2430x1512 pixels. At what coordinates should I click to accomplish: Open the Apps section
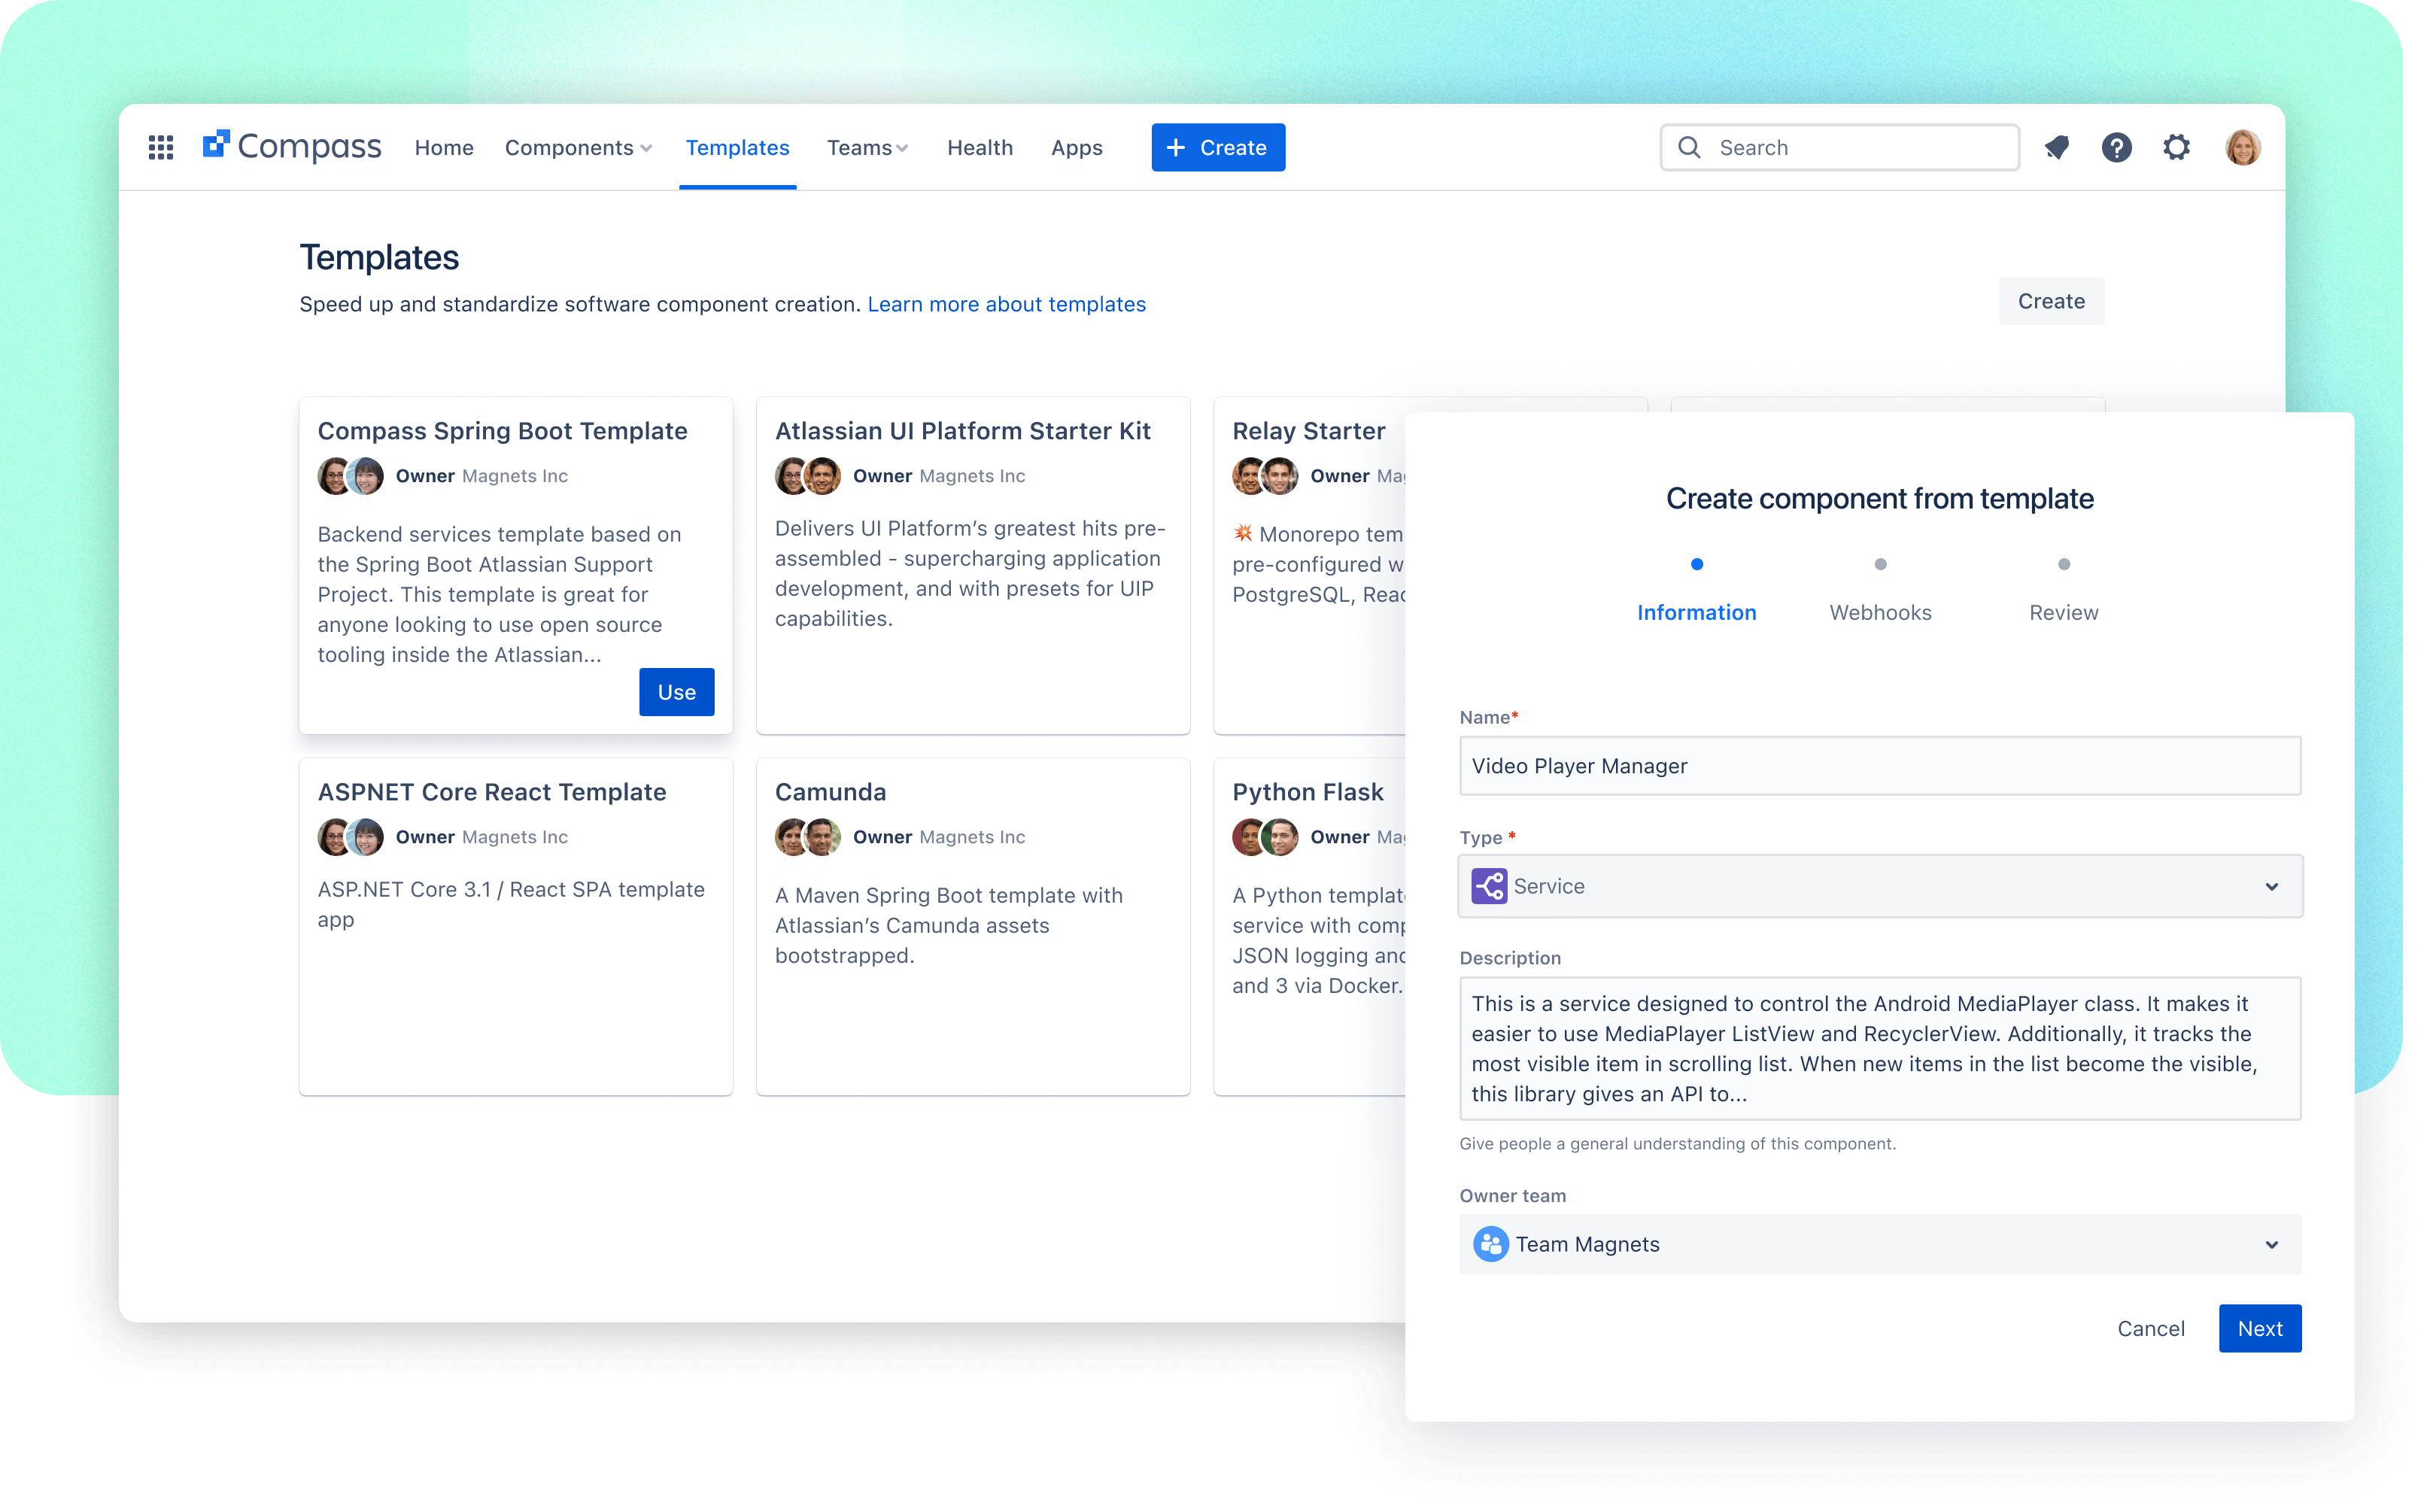[1076, 147]
